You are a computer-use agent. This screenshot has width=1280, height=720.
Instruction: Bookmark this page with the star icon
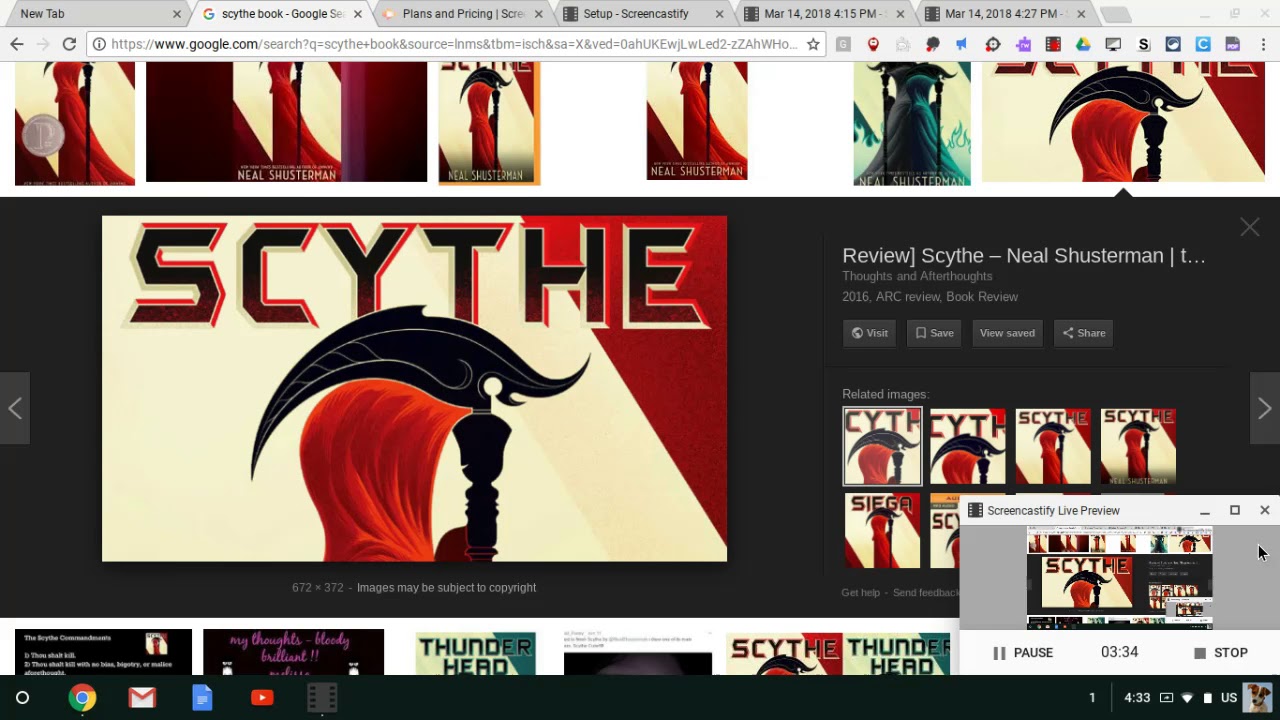coord(813,44)
